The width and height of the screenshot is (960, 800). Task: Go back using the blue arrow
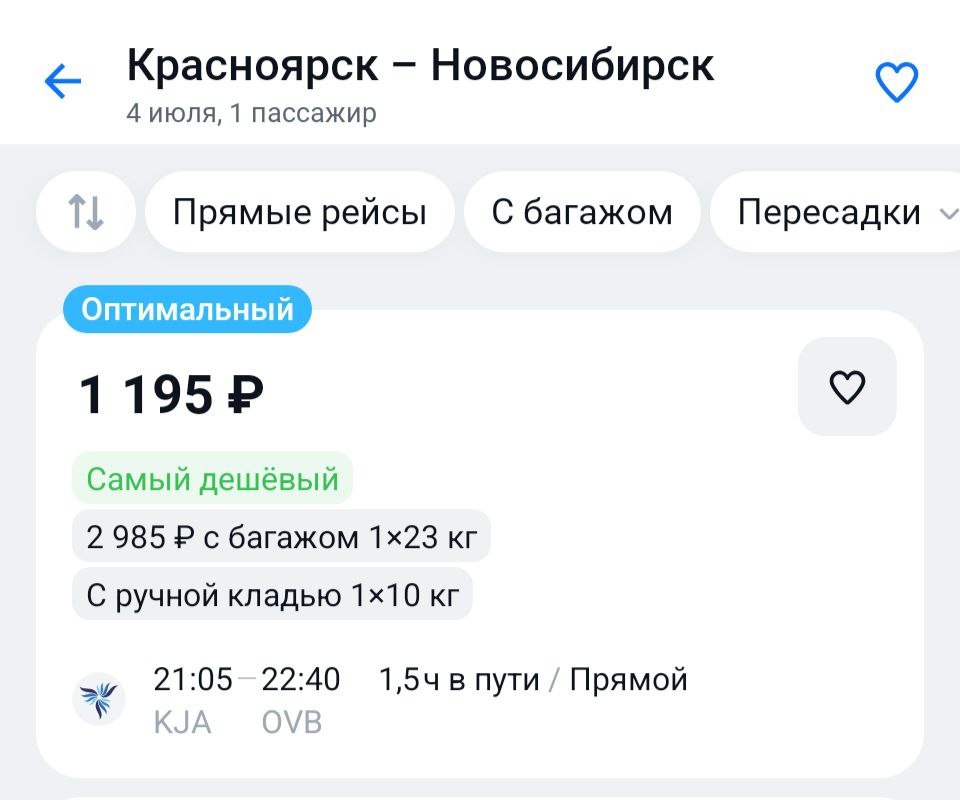point(63,80)
